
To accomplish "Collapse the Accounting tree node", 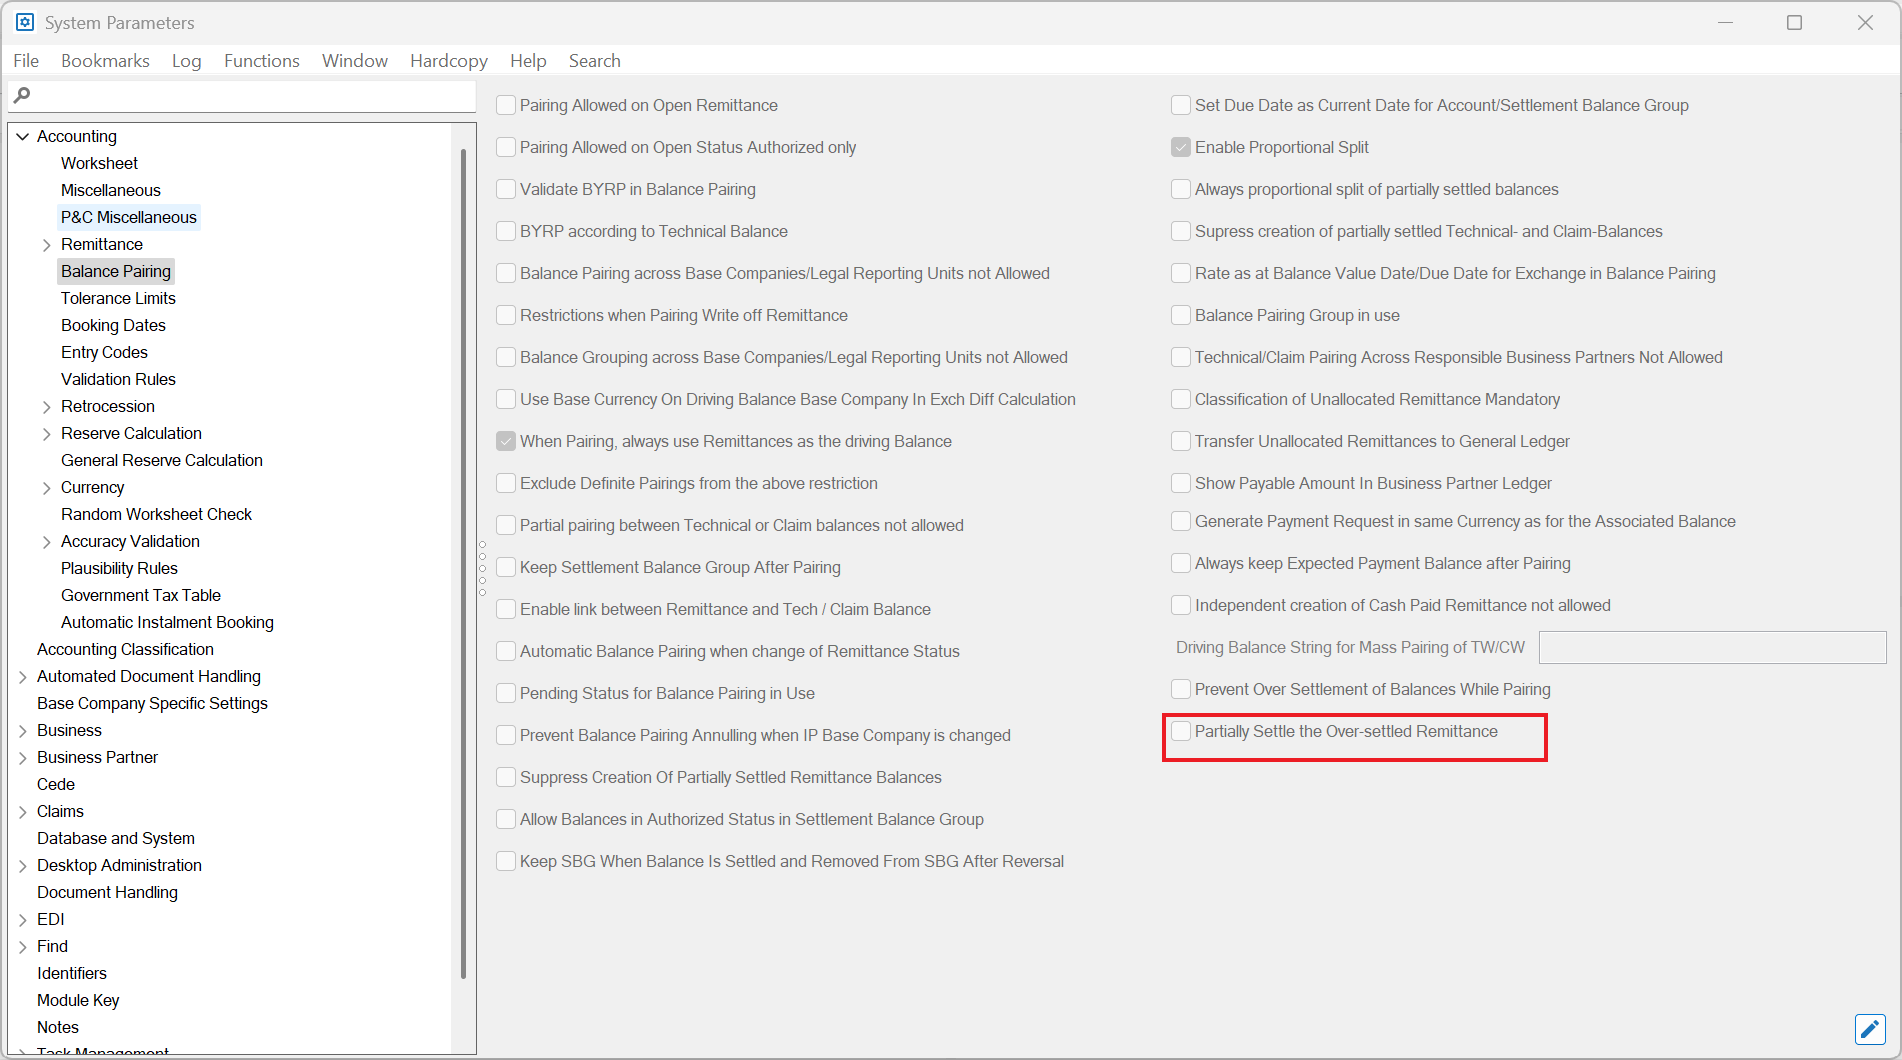I will pyautogui.click(x=22, y=137).
